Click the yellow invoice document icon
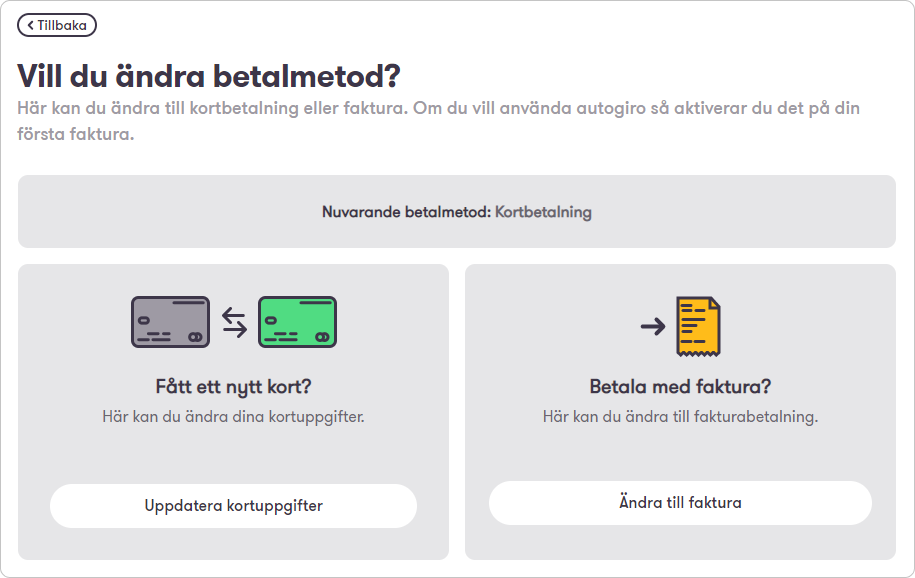The width and height of the screenshot is (915, 578). [x=698, y=326]
